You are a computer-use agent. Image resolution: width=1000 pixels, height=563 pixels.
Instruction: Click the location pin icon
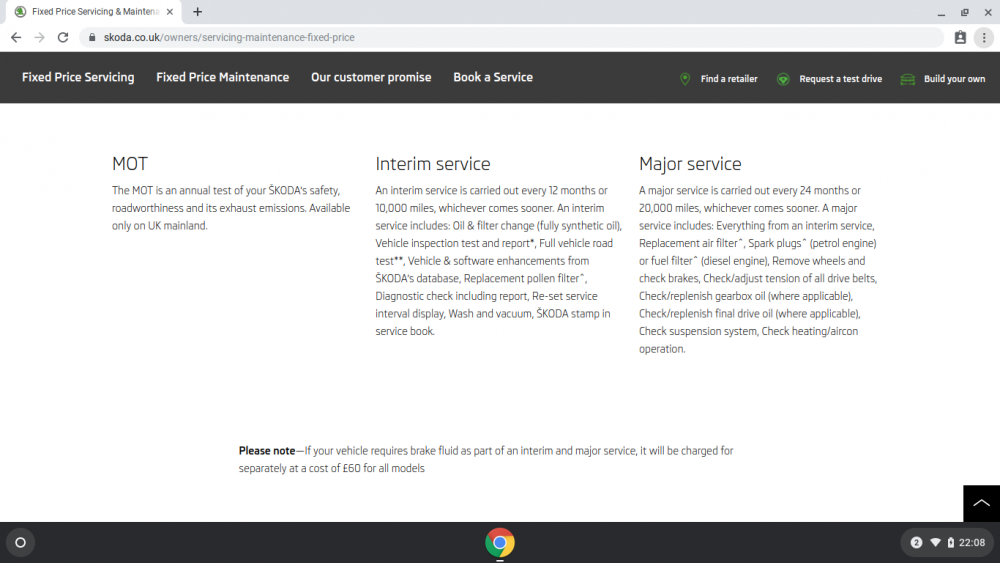(x=685, y=79)
